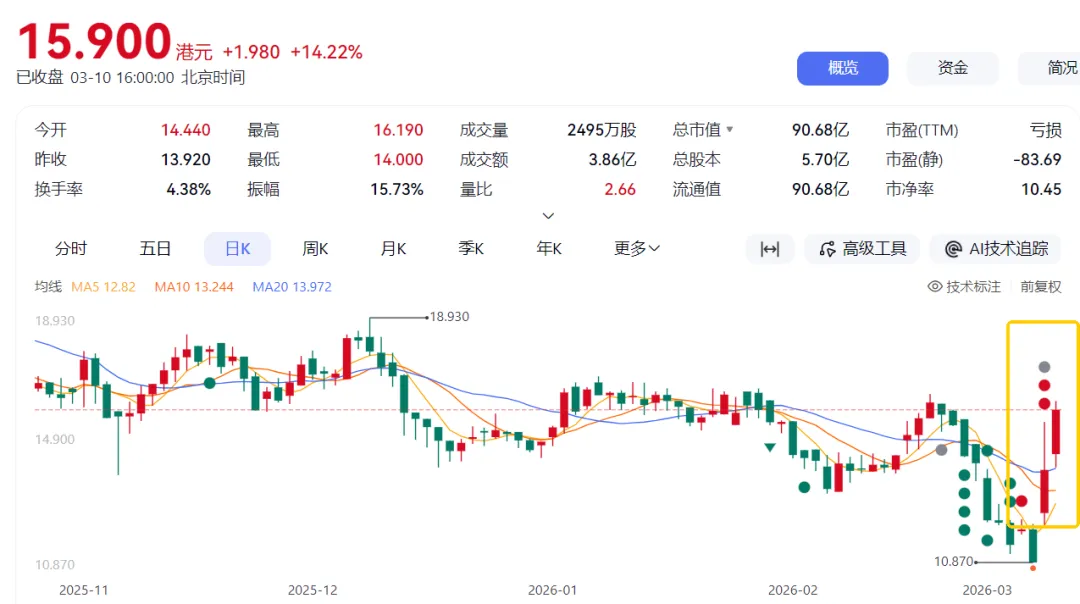The height and width of the screenshot is (604, 1080).
Task: Click the 资金 capital button
Action: 952,68
